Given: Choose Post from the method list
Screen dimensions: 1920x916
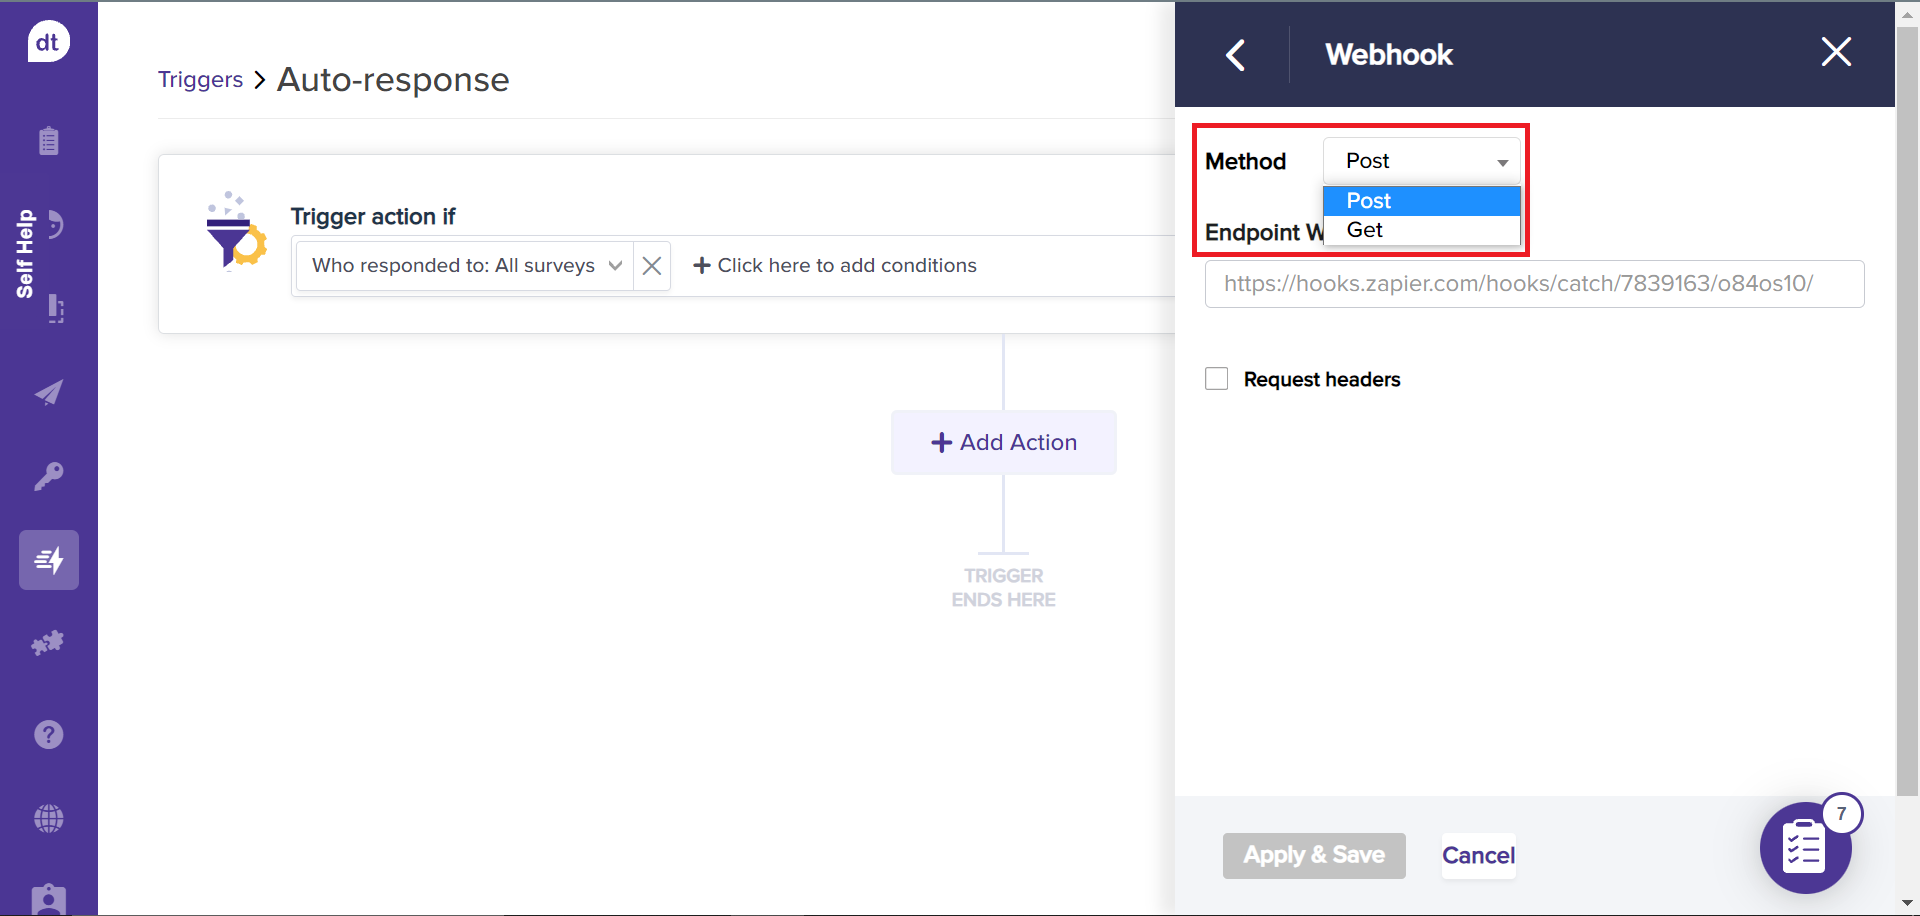Looking at the screenshot, I should tap(1368, 201).
